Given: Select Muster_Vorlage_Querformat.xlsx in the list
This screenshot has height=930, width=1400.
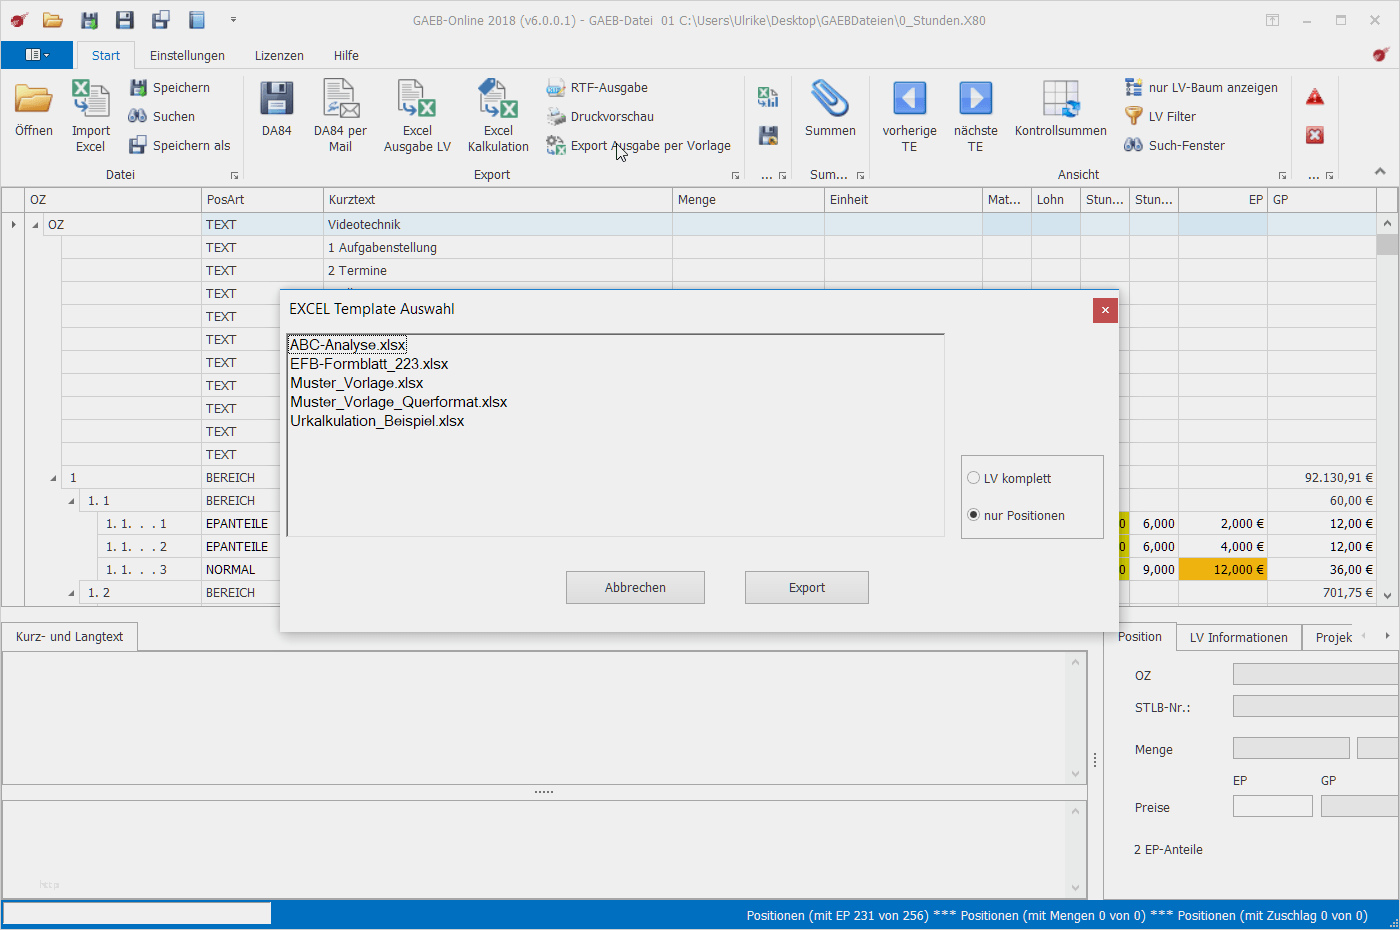Looking at the screenshot, I should (x=398, y=402).
